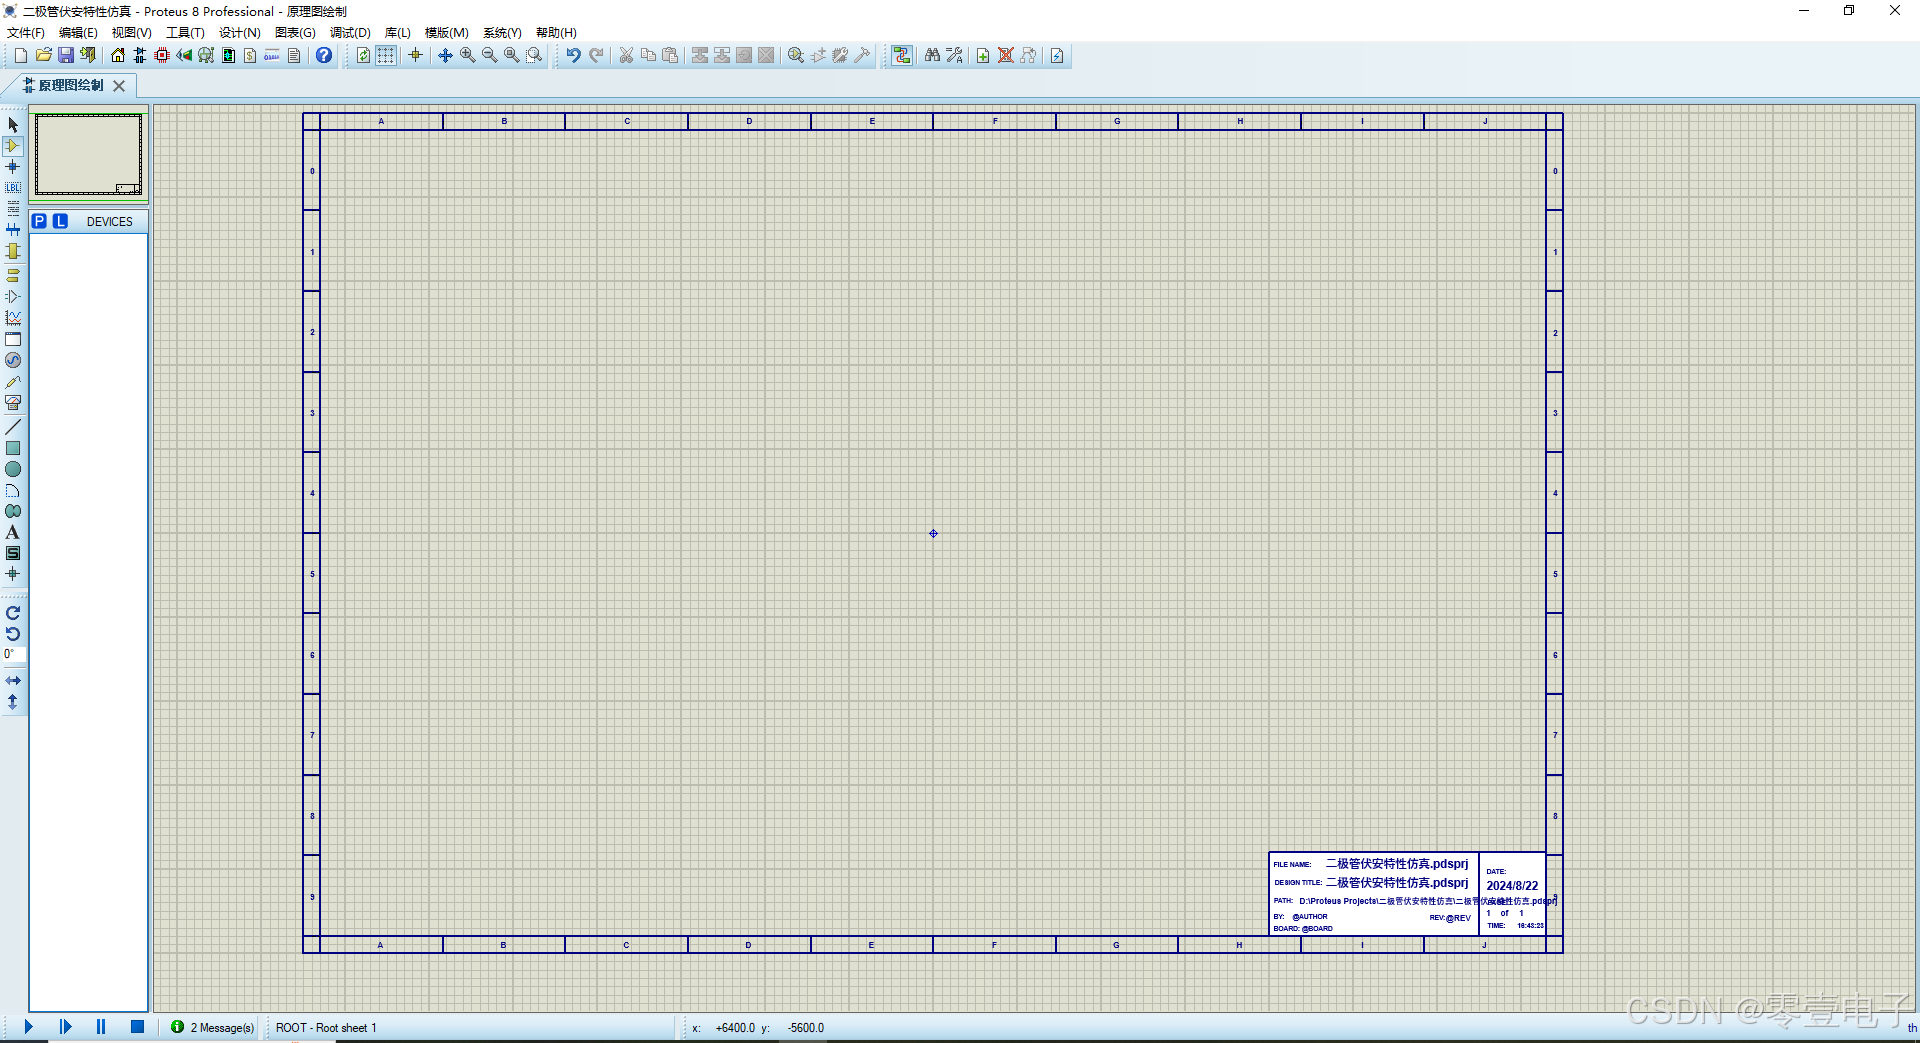Click the Home page icon
The width and height of the screenshot is (1920, 1043).
118,56
